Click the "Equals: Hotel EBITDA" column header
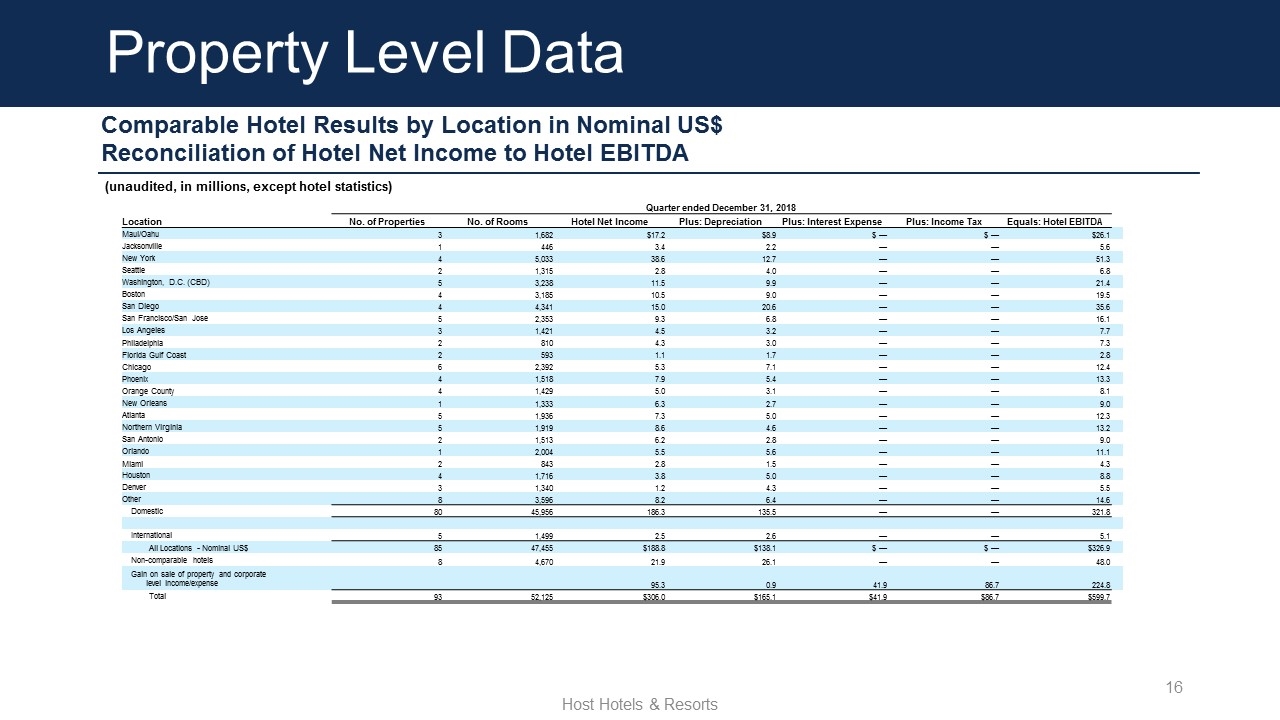 (x=1055, y=221)
